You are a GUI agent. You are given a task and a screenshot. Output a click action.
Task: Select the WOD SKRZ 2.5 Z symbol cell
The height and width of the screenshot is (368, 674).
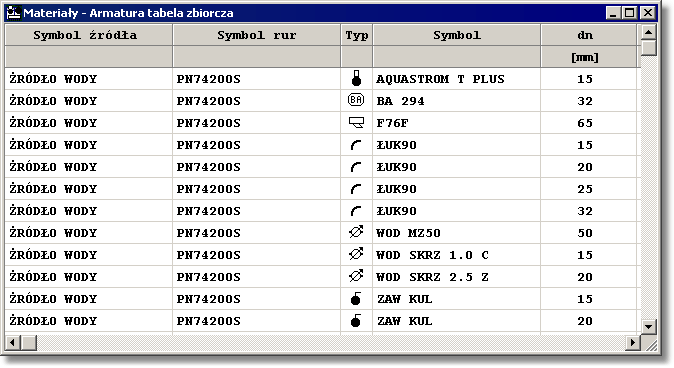456,277
